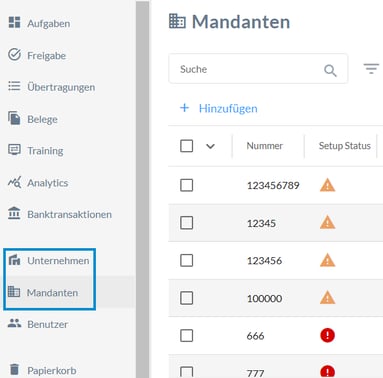This screenshot has height=378, width=383.
Task: Open the Belege documents icon
Action: [x=14, y=118]
